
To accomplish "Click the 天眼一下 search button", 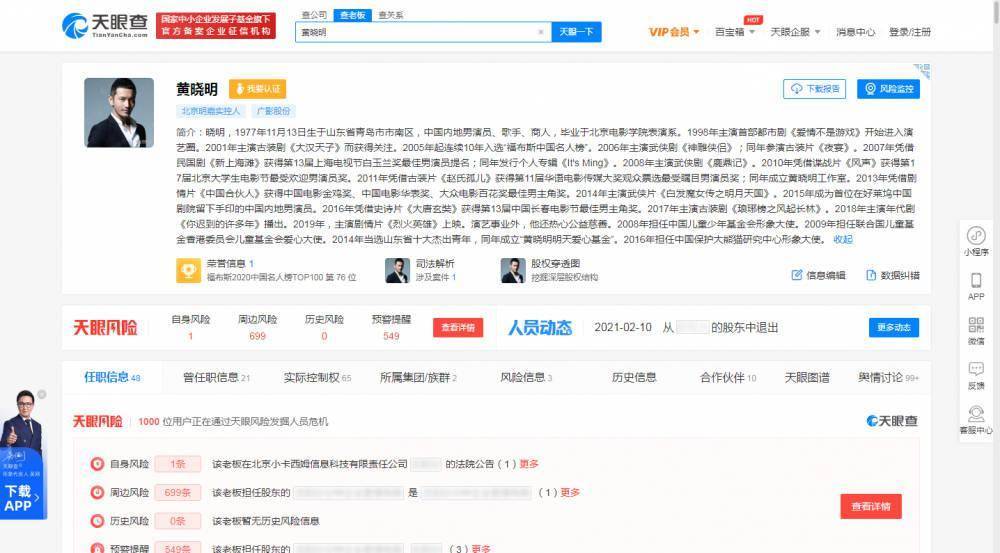I will (577, 32).
